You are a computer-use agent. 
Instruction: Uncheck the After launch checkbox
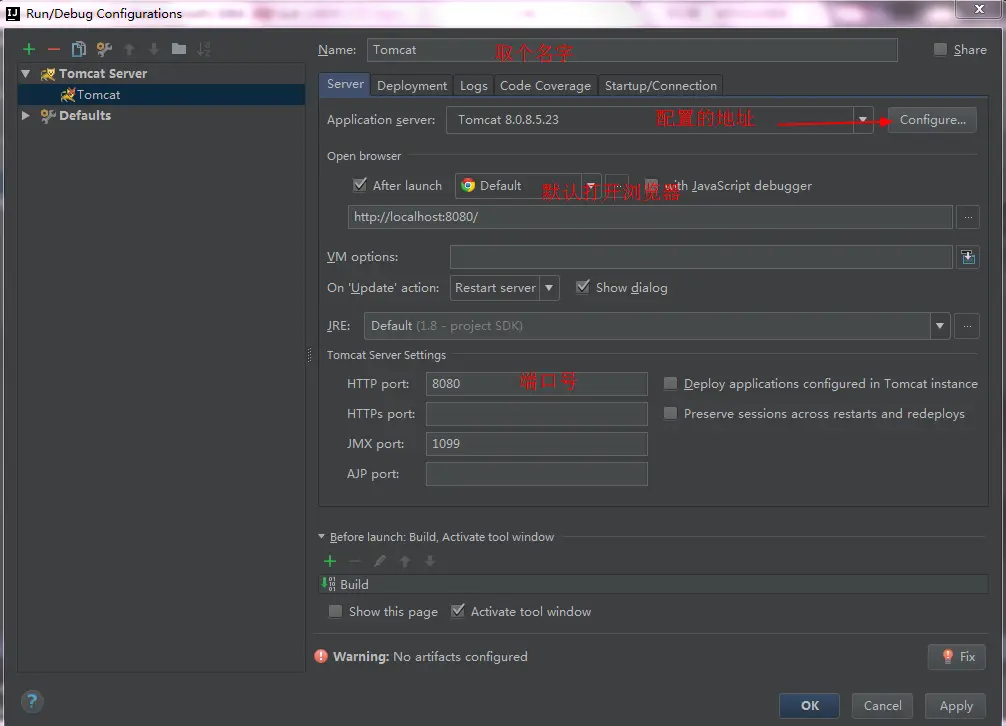[x=360, y=185]
